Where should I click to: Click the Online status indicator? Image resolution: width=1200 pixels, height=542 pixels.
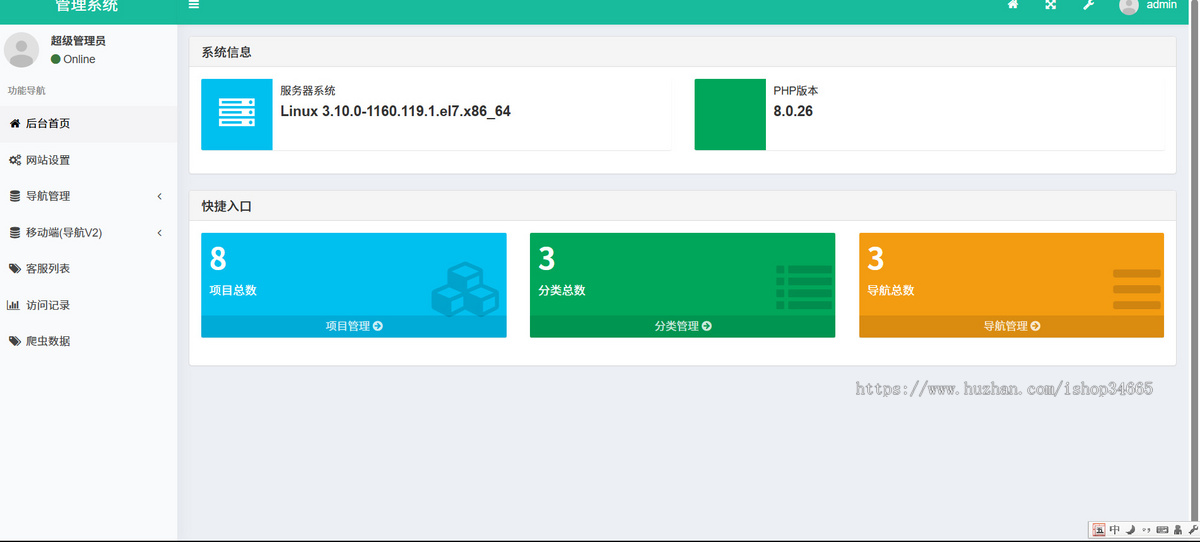73,59
